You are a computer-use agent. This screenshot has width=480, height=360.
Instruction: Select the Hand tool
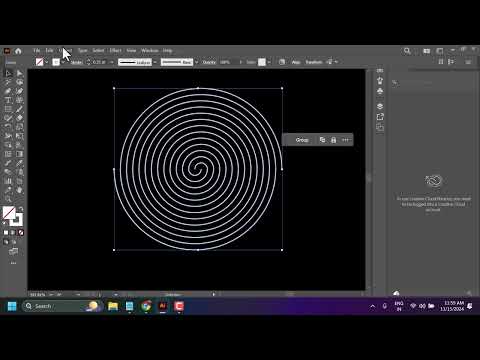(x=20, y=190)
